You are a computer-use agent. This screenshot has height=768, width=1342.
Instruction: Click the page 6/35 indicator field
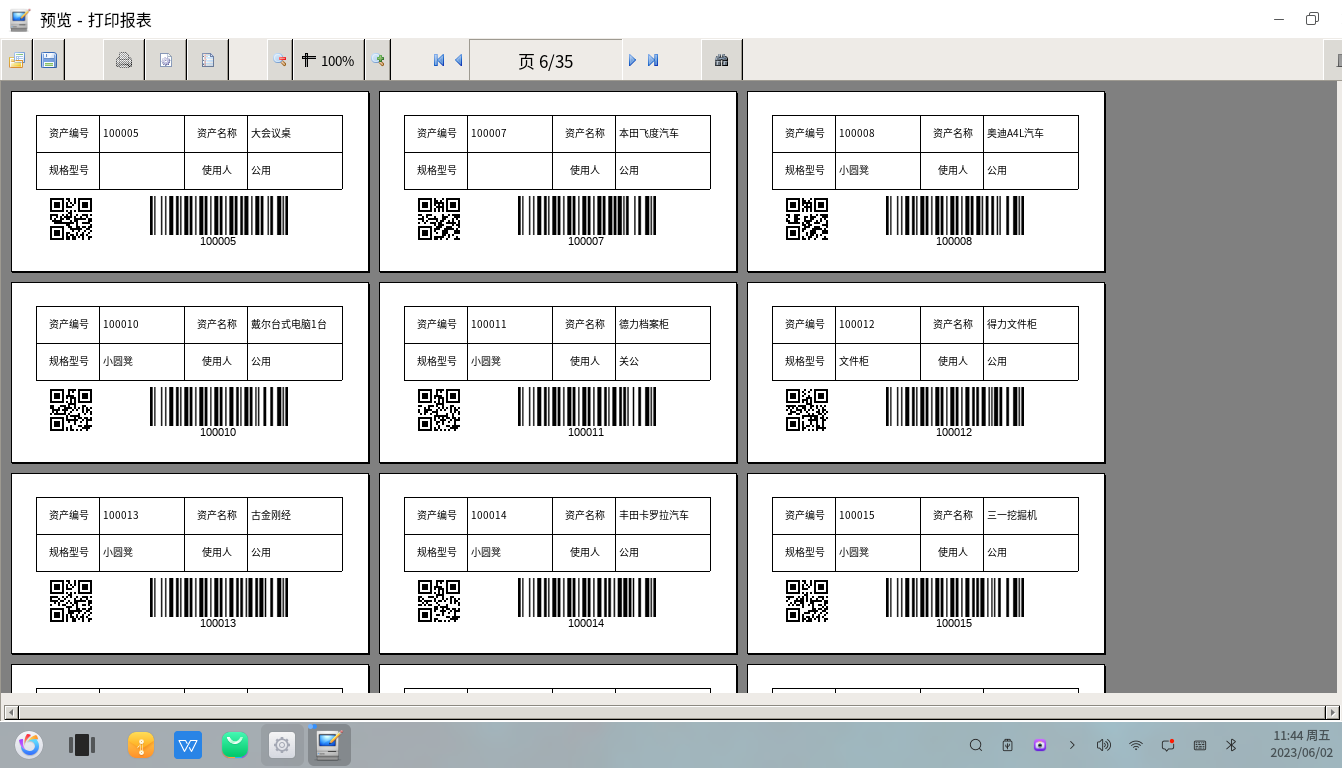[x=546, y=61]
